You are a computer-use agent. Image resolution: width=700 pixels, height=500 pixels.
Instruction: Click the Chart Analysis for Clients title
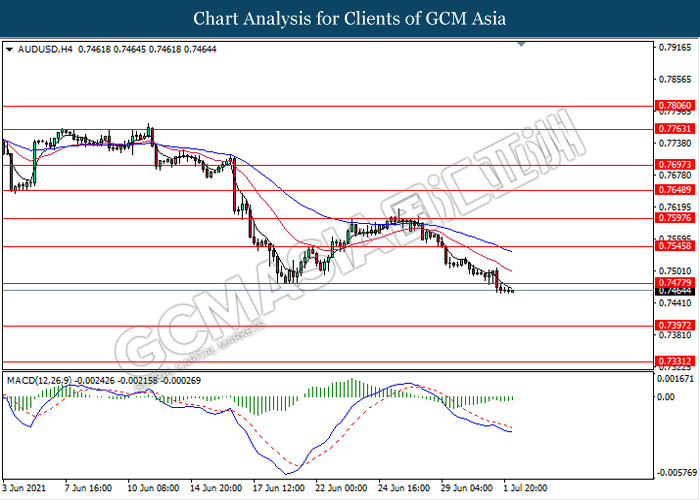(x=350, y=19)
